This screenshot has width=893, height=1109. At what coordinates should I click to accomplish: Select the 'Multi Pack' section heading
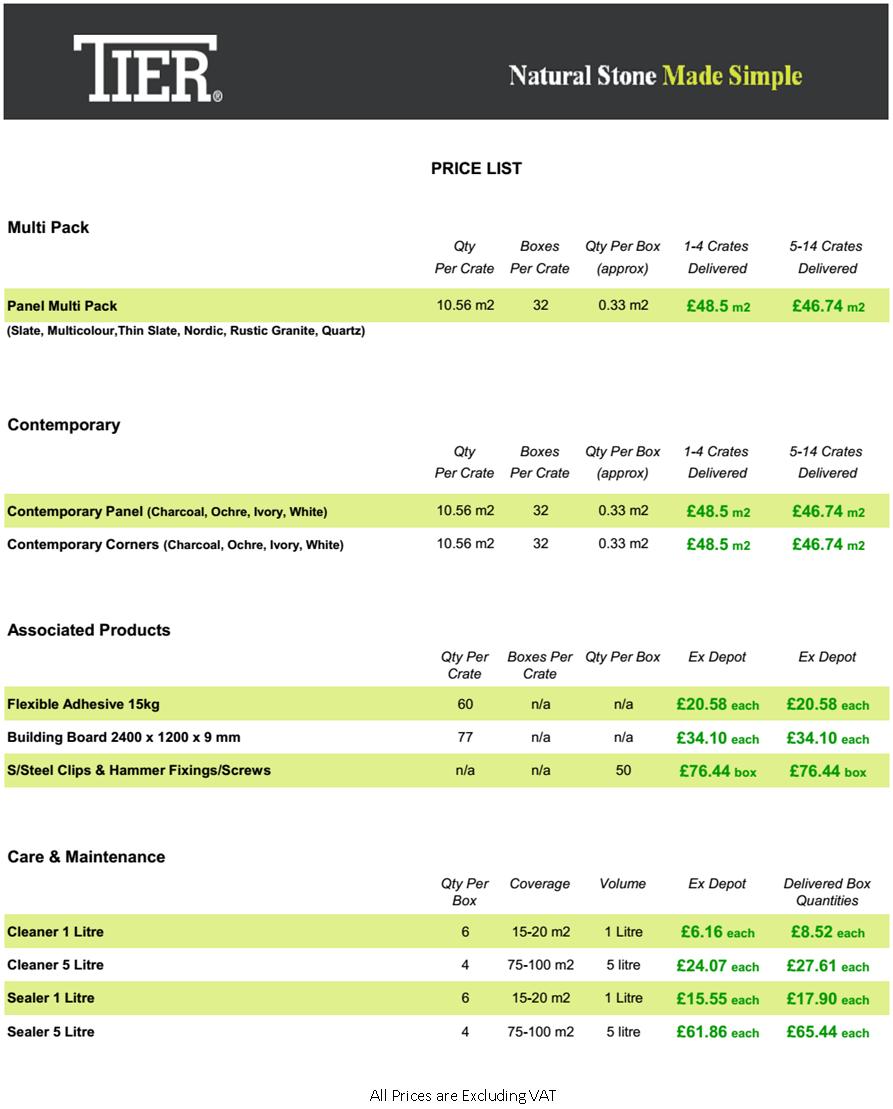(48, 227)
